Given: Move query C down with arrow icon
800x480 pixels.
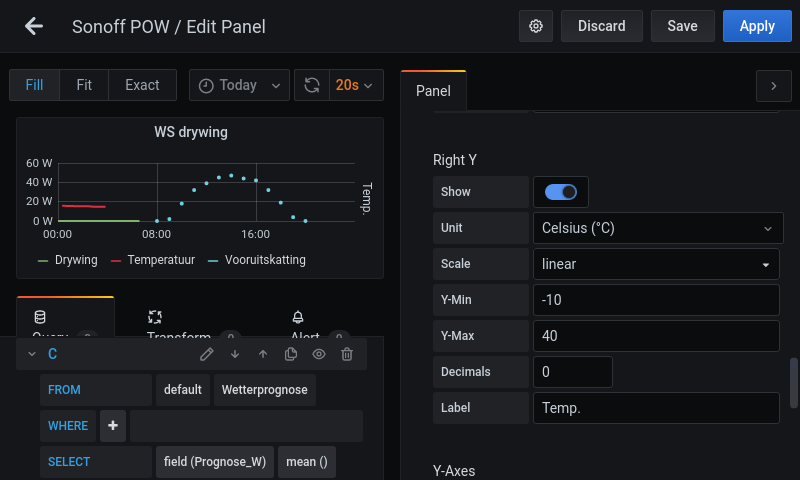Looking at the screenshot, I should tap(235, 354).
